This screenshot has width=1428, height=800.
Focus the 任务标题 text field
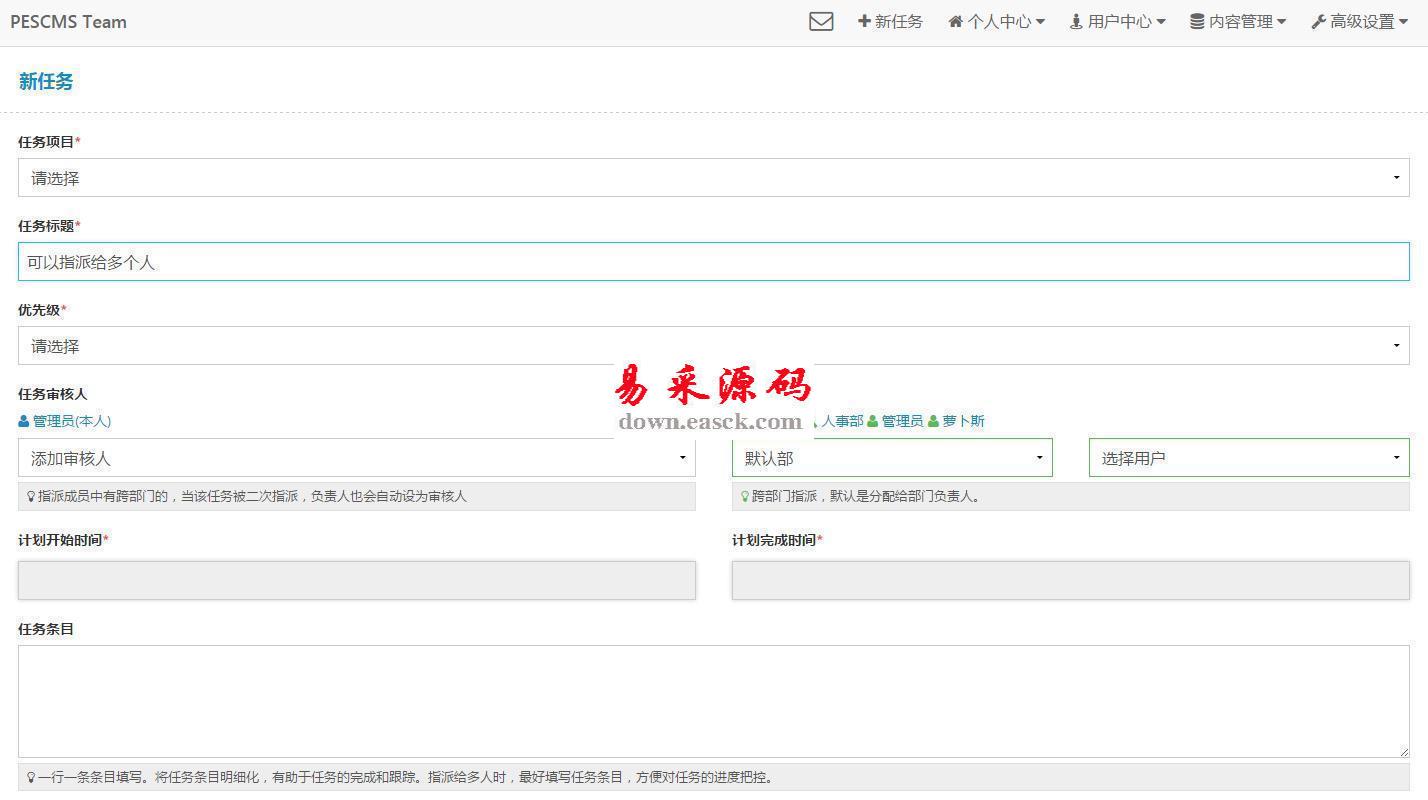click(713, 262)
